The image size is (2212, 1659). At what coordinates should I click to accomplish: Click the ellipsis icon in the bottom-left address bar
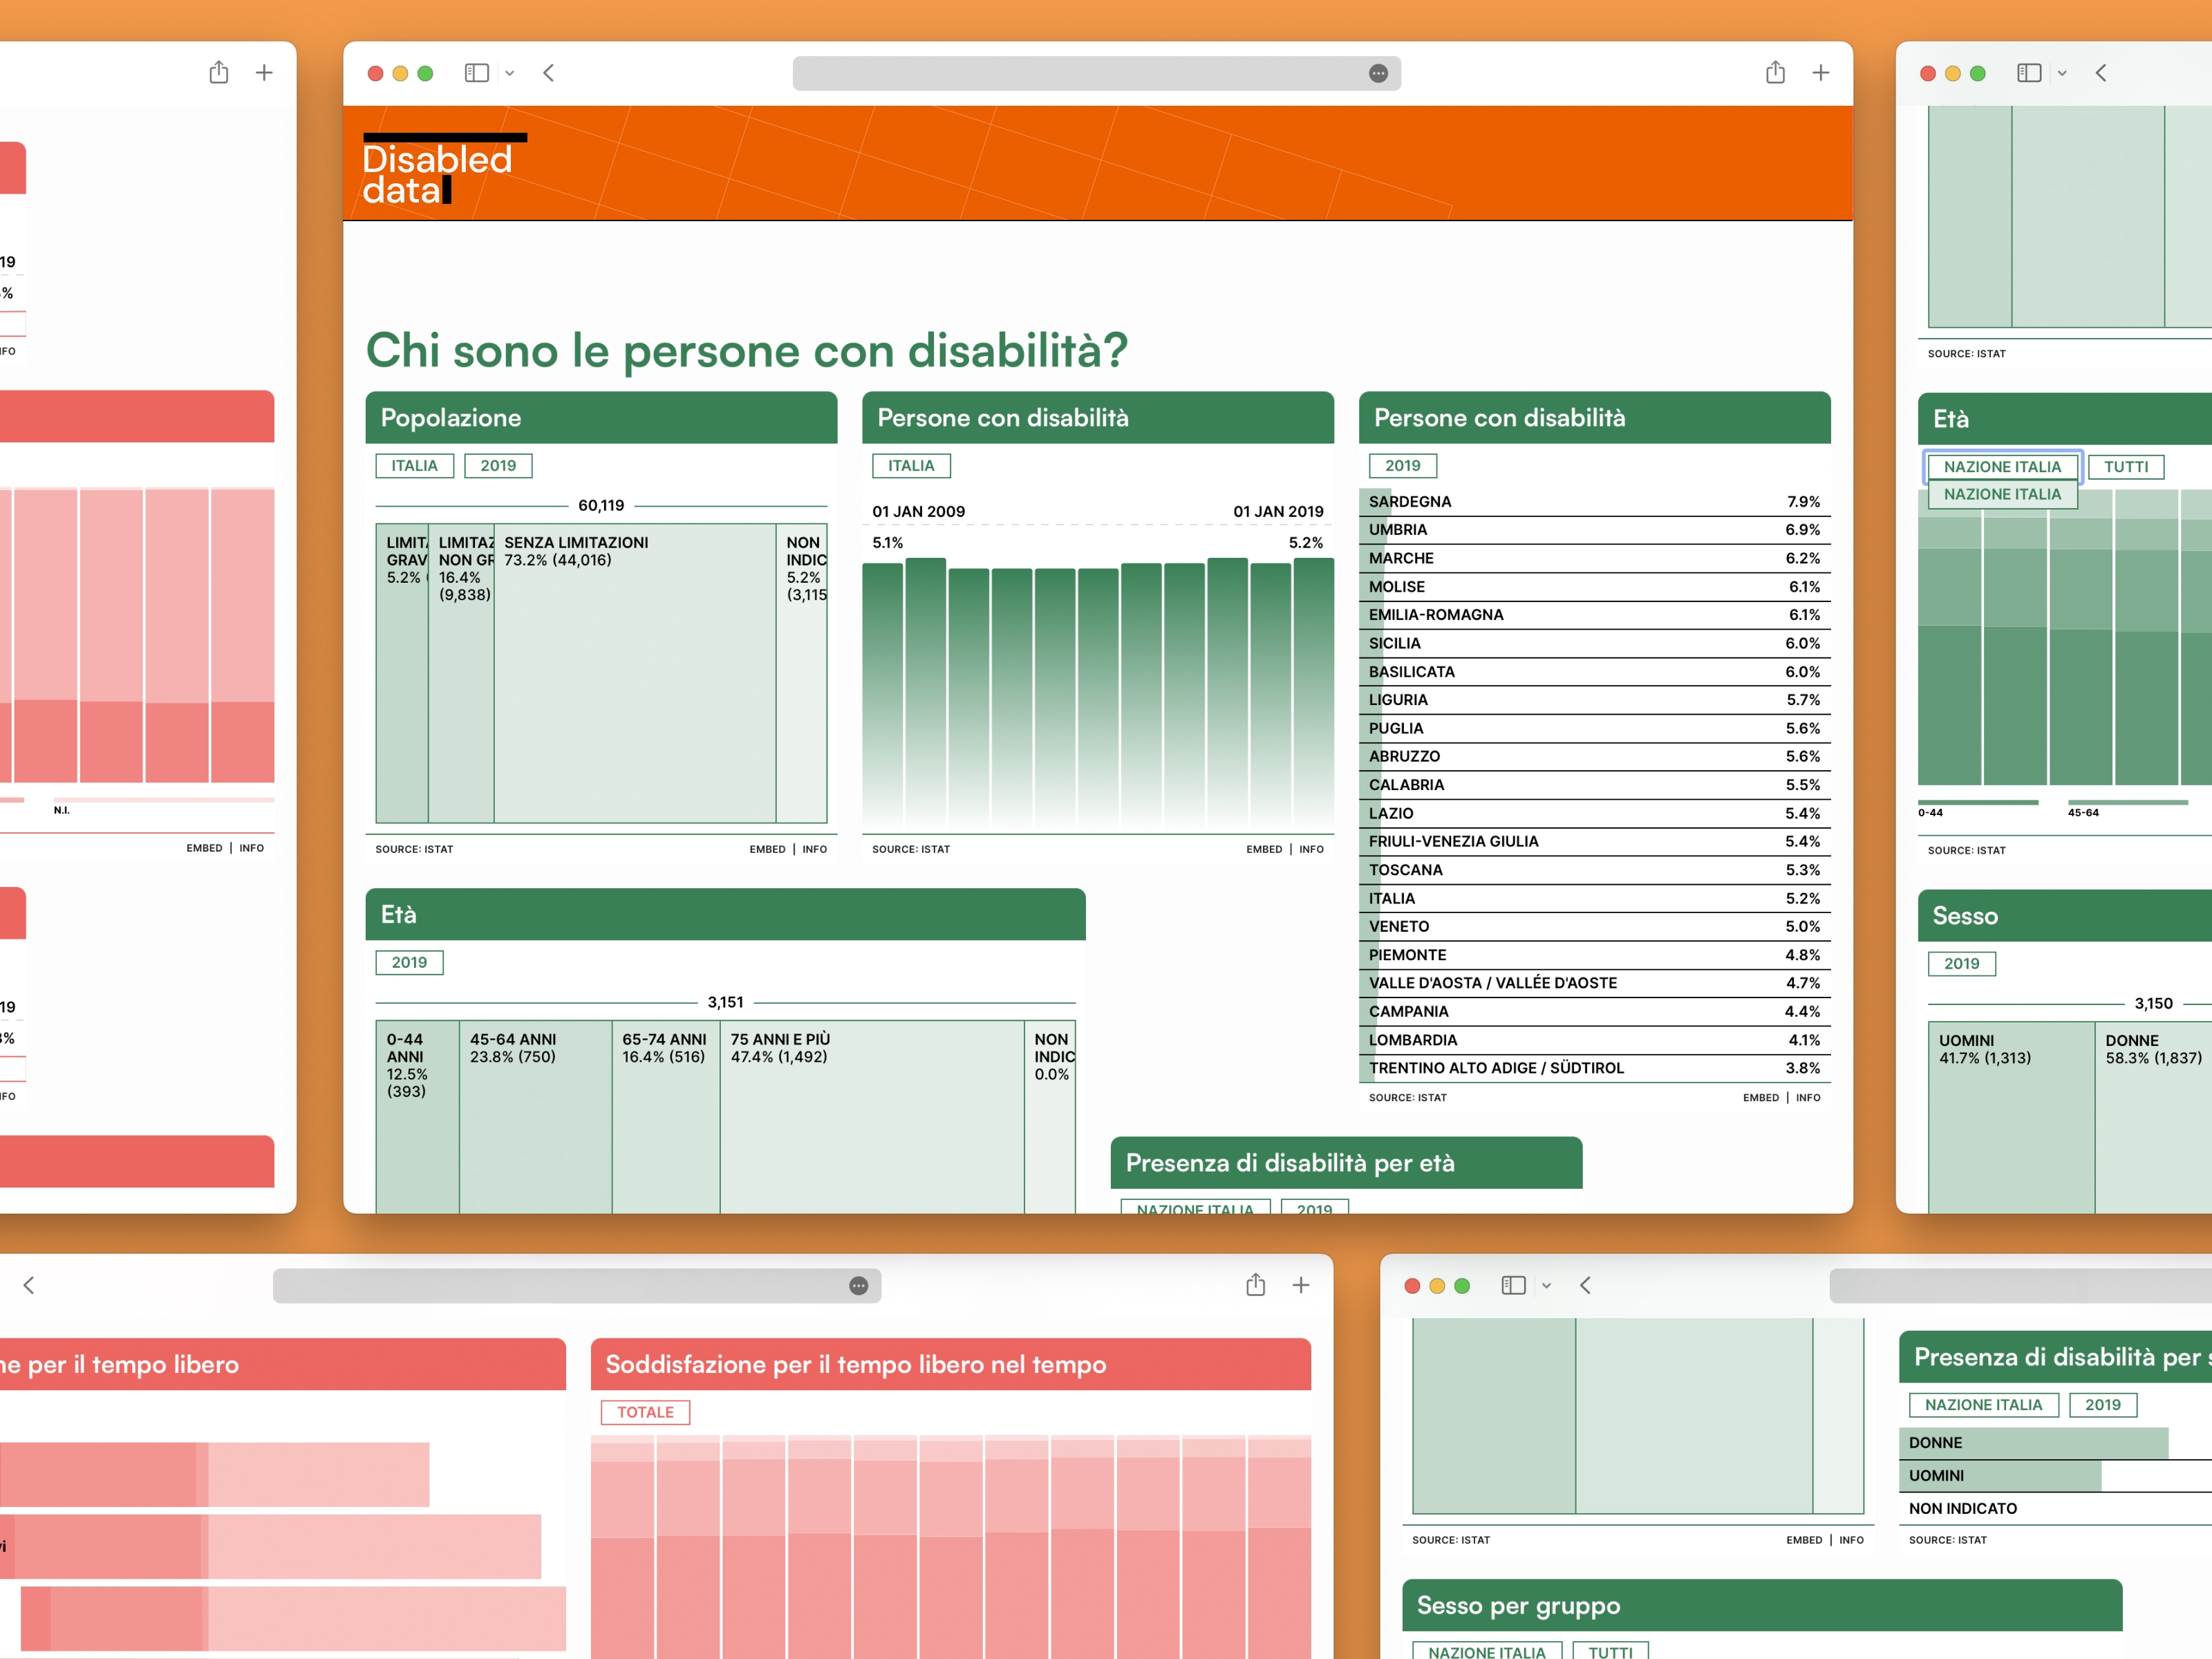point(858,1286)
